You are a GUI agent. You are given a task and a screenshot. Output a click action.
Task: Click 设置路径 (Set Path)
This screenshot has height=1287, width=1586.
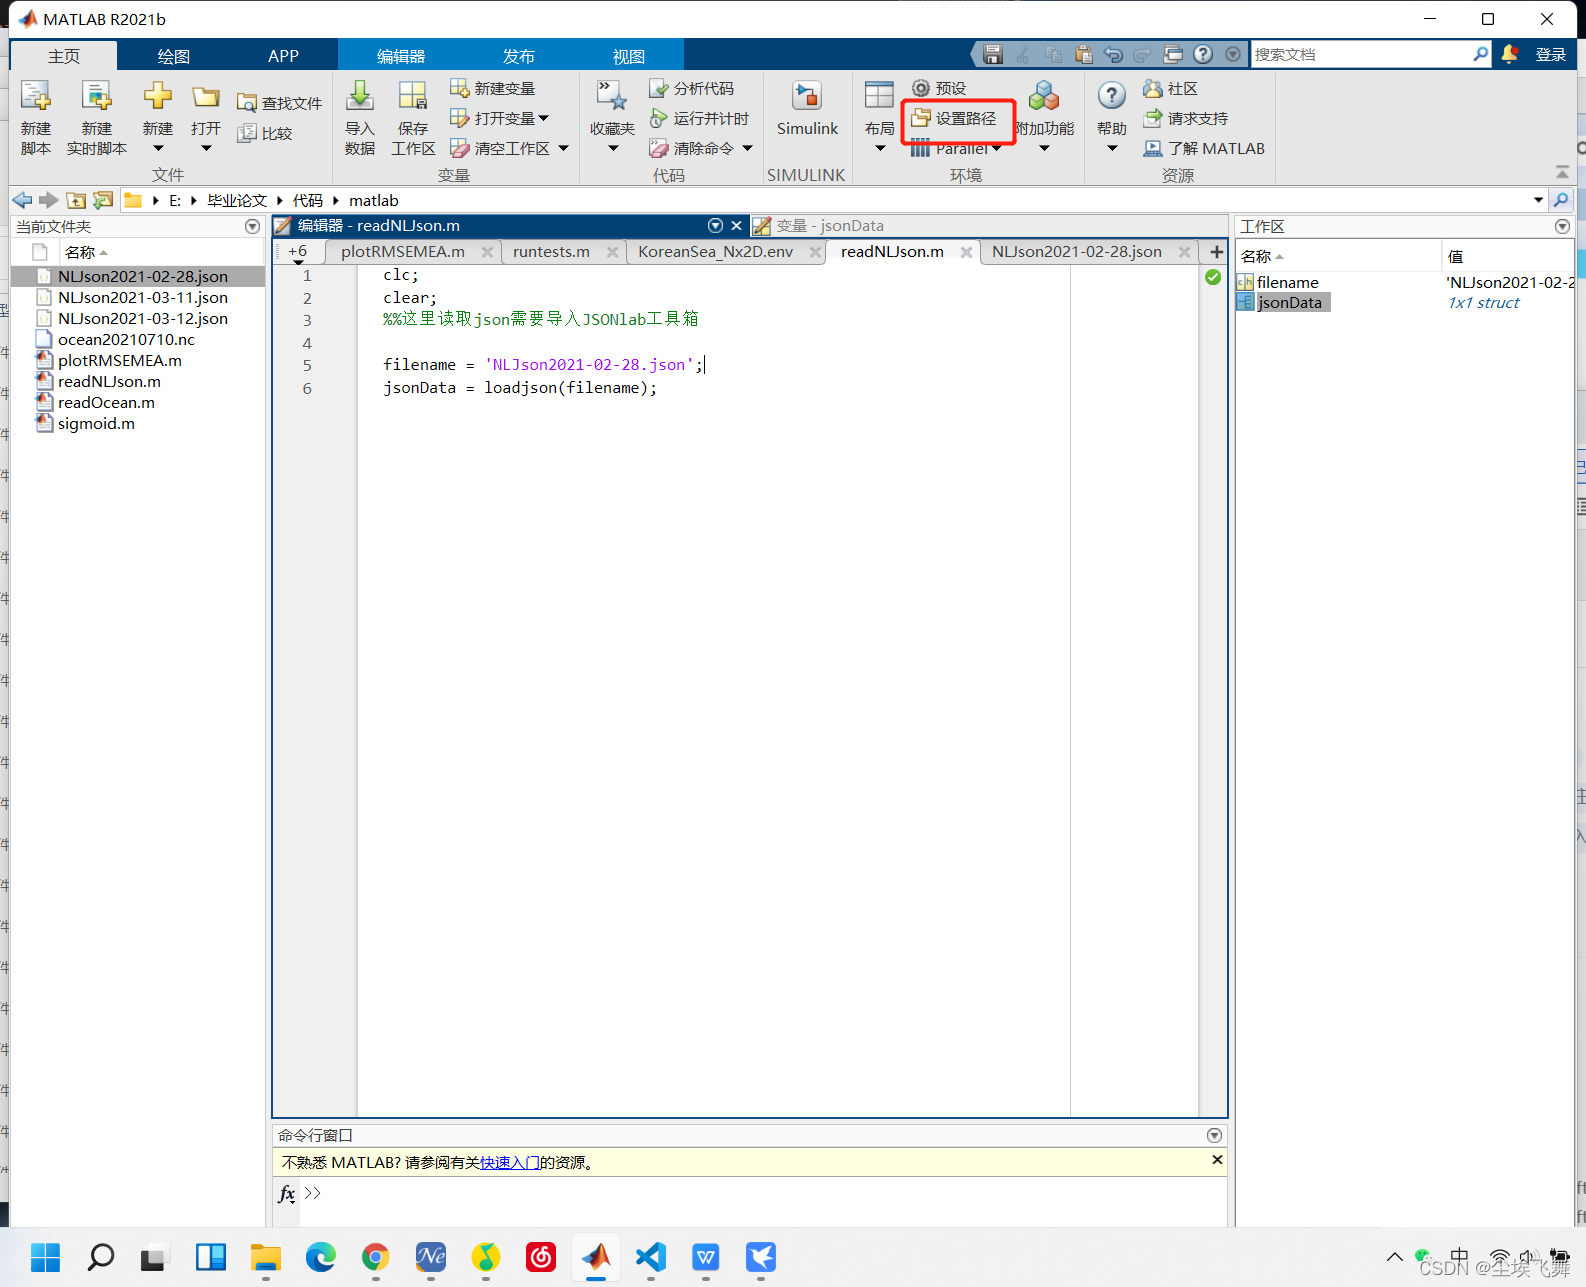point(954,118)
